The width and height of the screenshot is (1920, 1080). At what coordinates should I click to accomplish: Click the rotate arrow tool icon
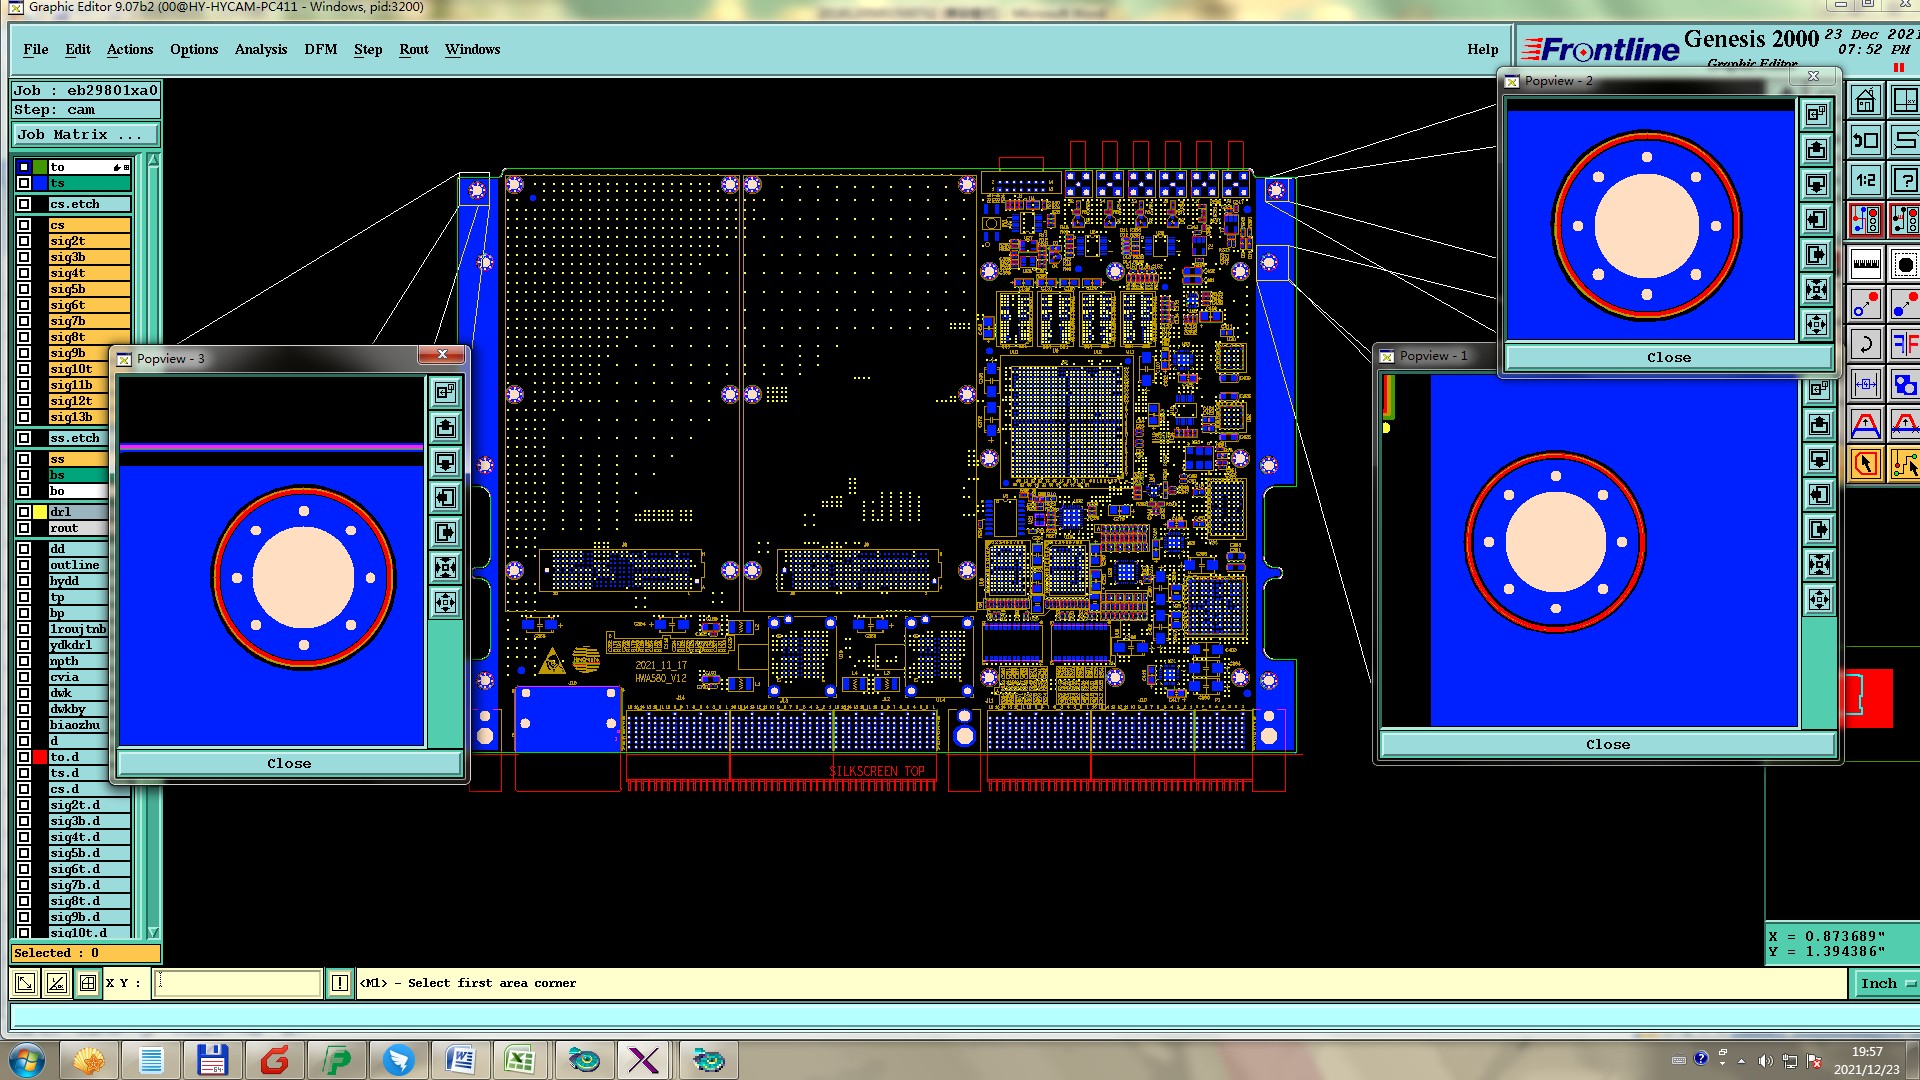(x=1866, y=345)
